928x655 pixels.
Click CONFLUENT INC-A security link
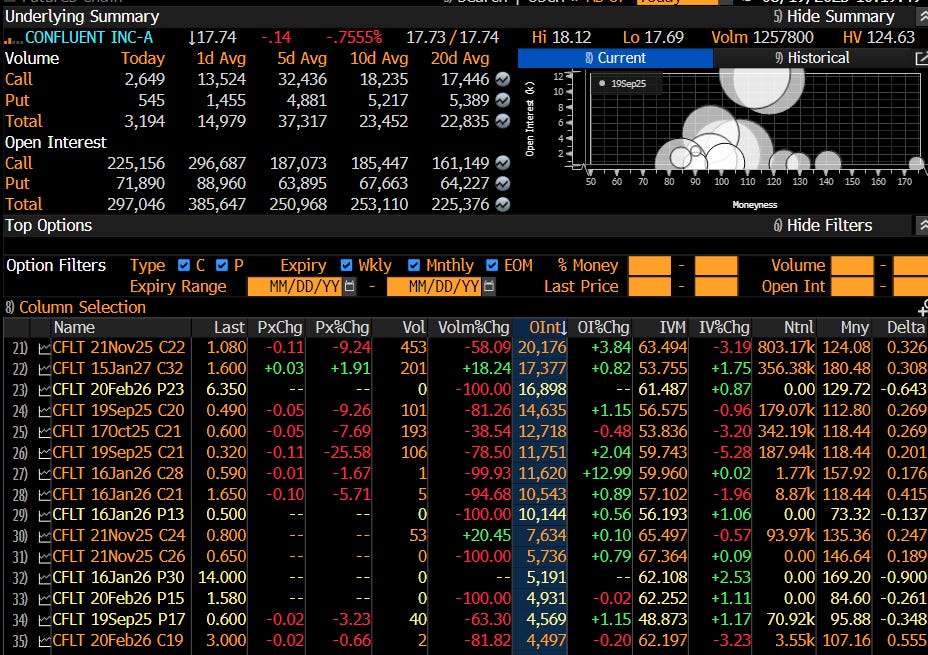(x=89, y=38)
